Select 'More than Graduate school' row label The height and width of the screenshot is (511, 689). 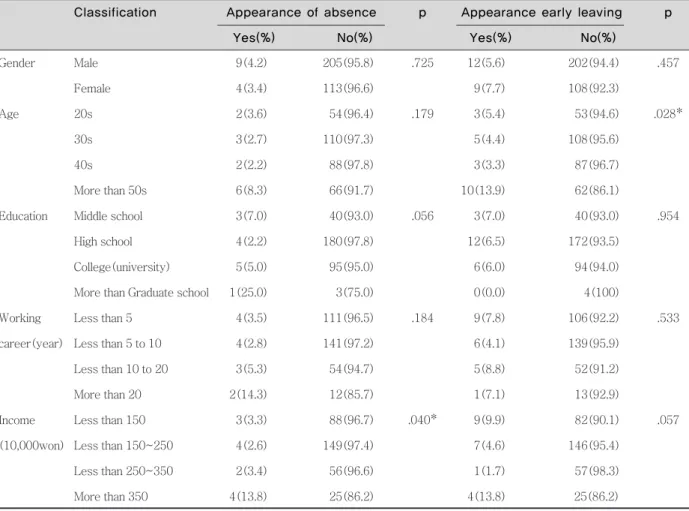[141, 292]
